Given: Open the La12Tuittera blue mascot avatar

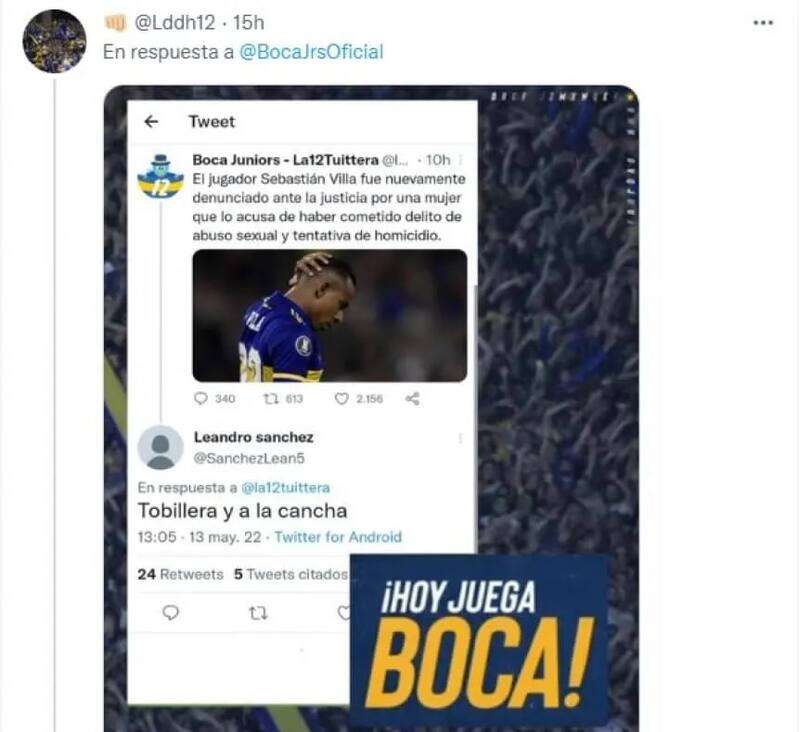Looking at the screenshot, I should (x=160, y=176).
